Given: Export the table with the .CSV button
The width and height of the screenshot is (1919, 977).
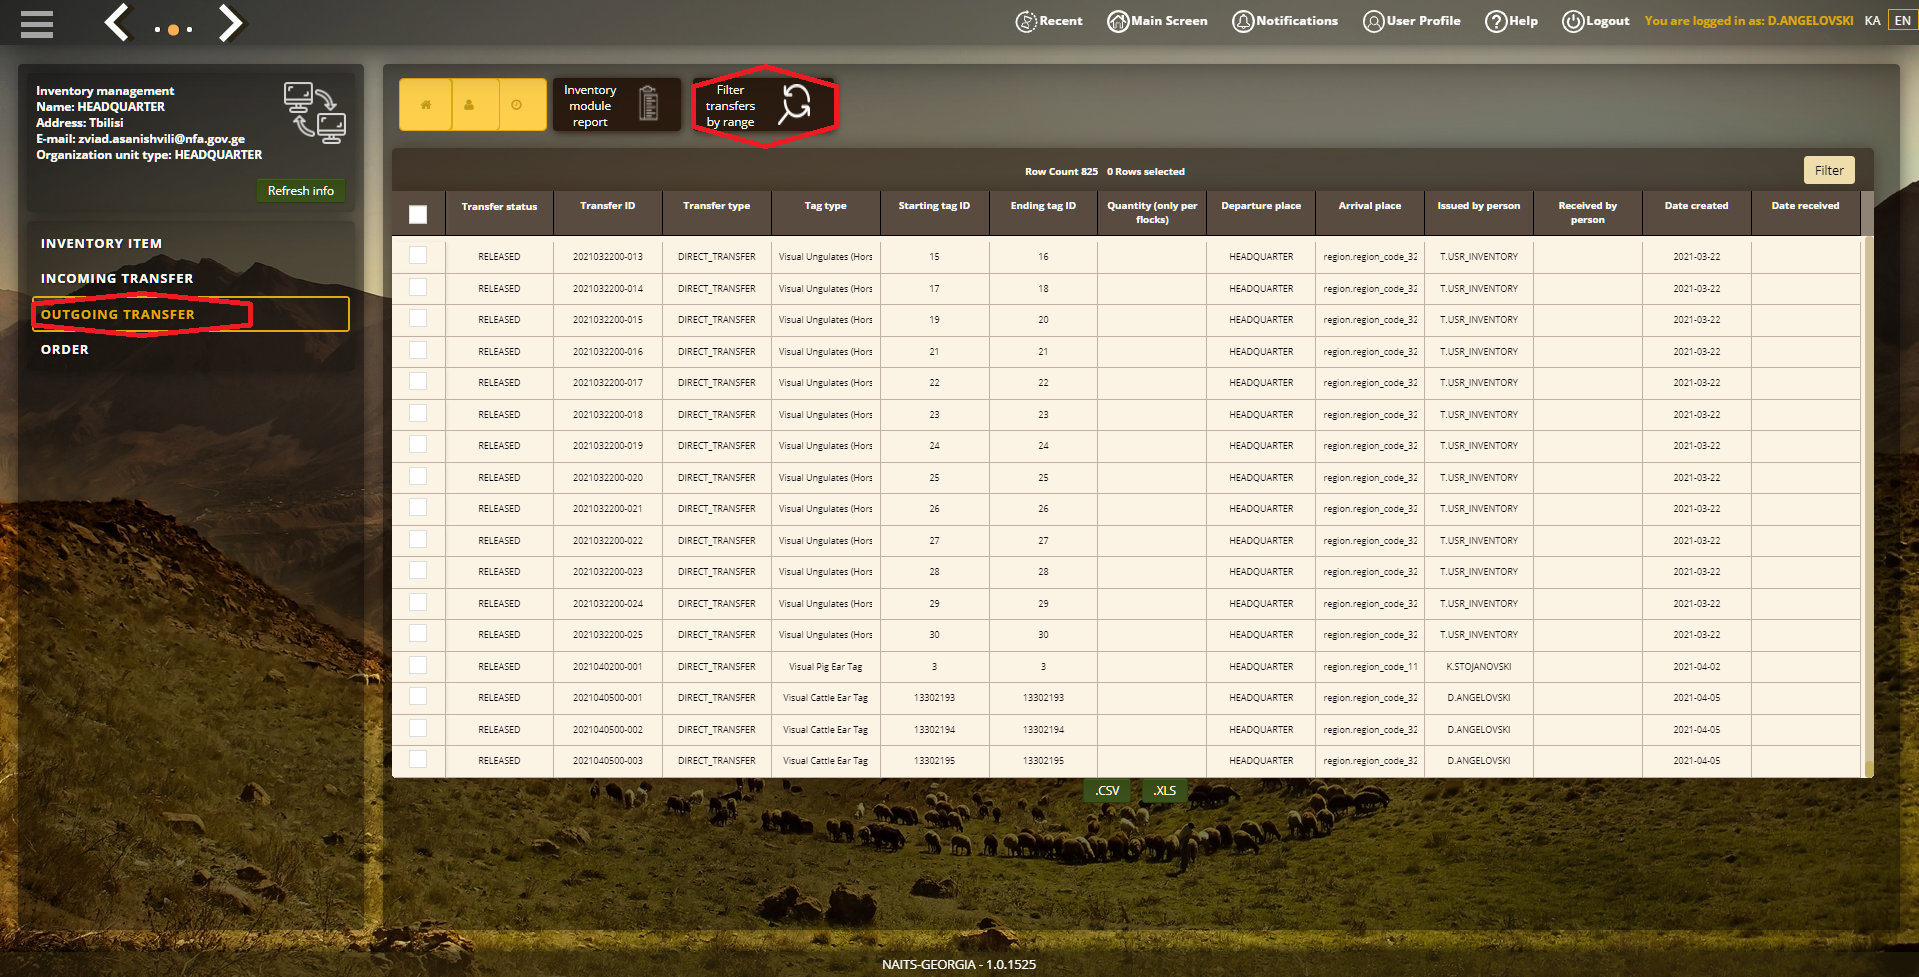Looking at the screenshot, I should pyautogui.click(x=1107, y=790).
